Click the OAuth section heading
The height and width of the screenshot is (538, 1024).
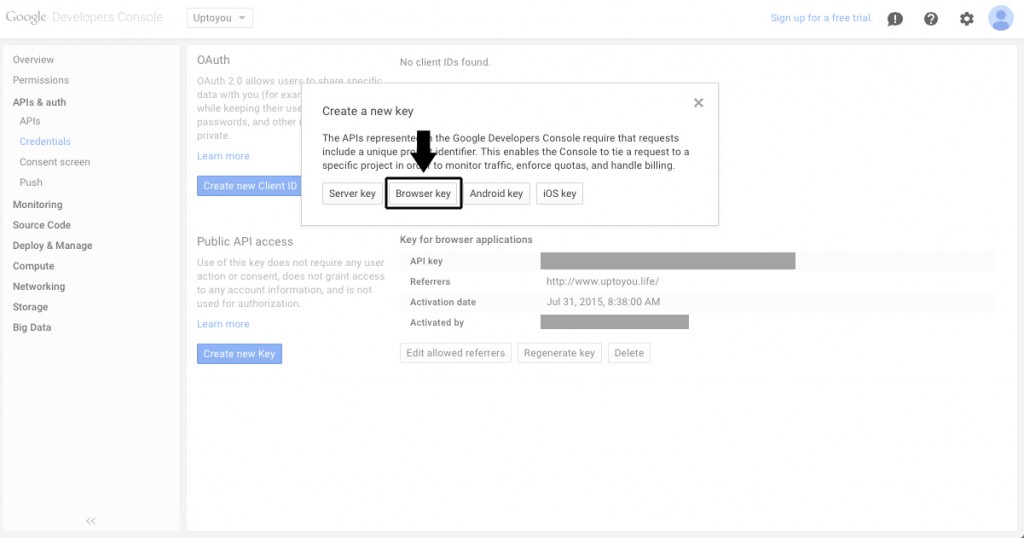point(214,59)
